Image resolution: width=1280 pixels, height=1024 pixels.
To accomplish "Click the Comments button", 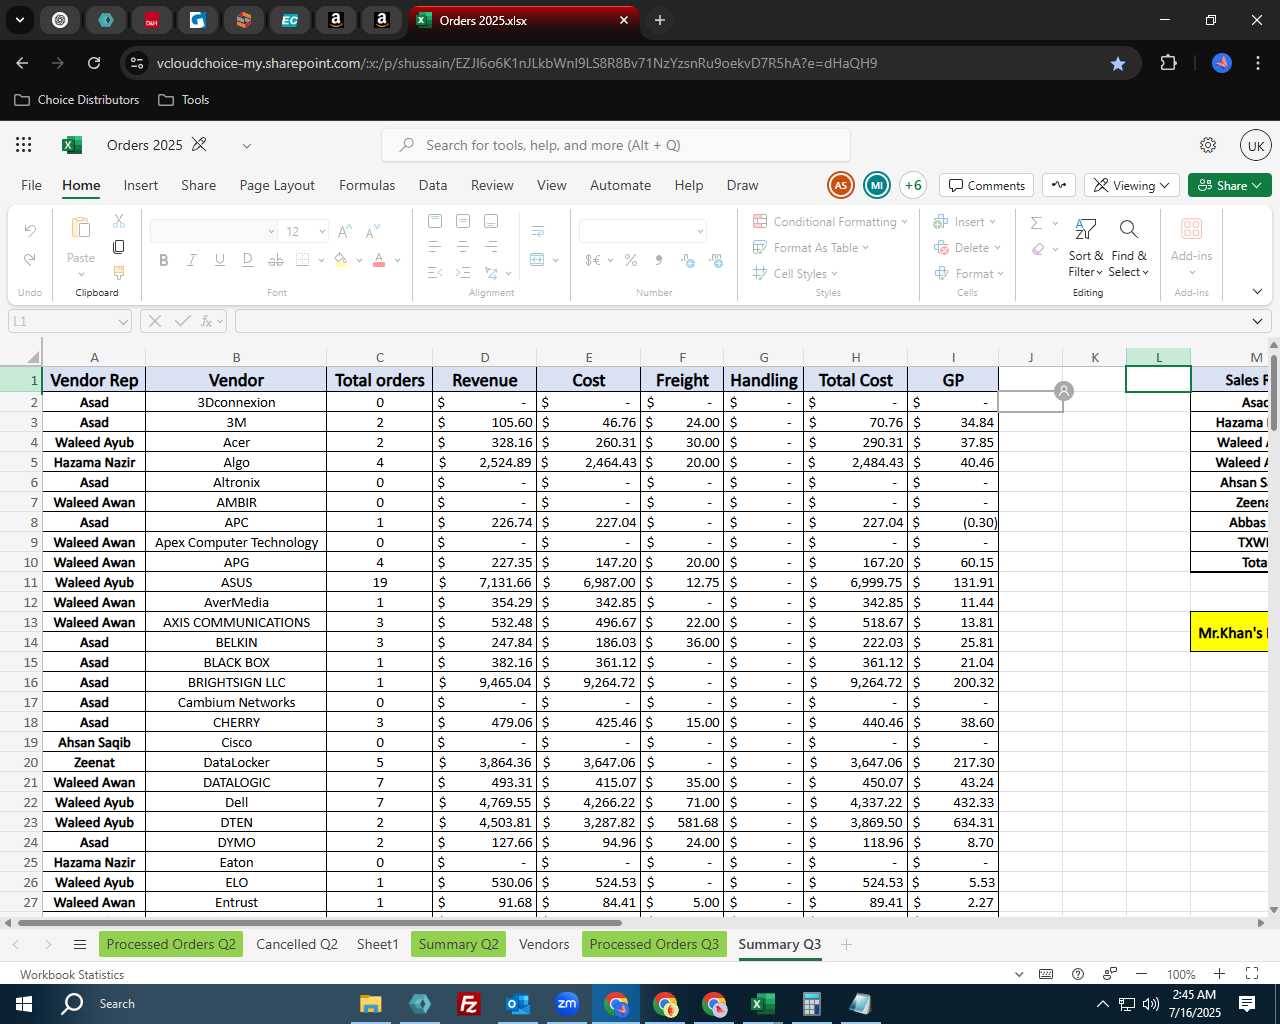I will point(987,185).
